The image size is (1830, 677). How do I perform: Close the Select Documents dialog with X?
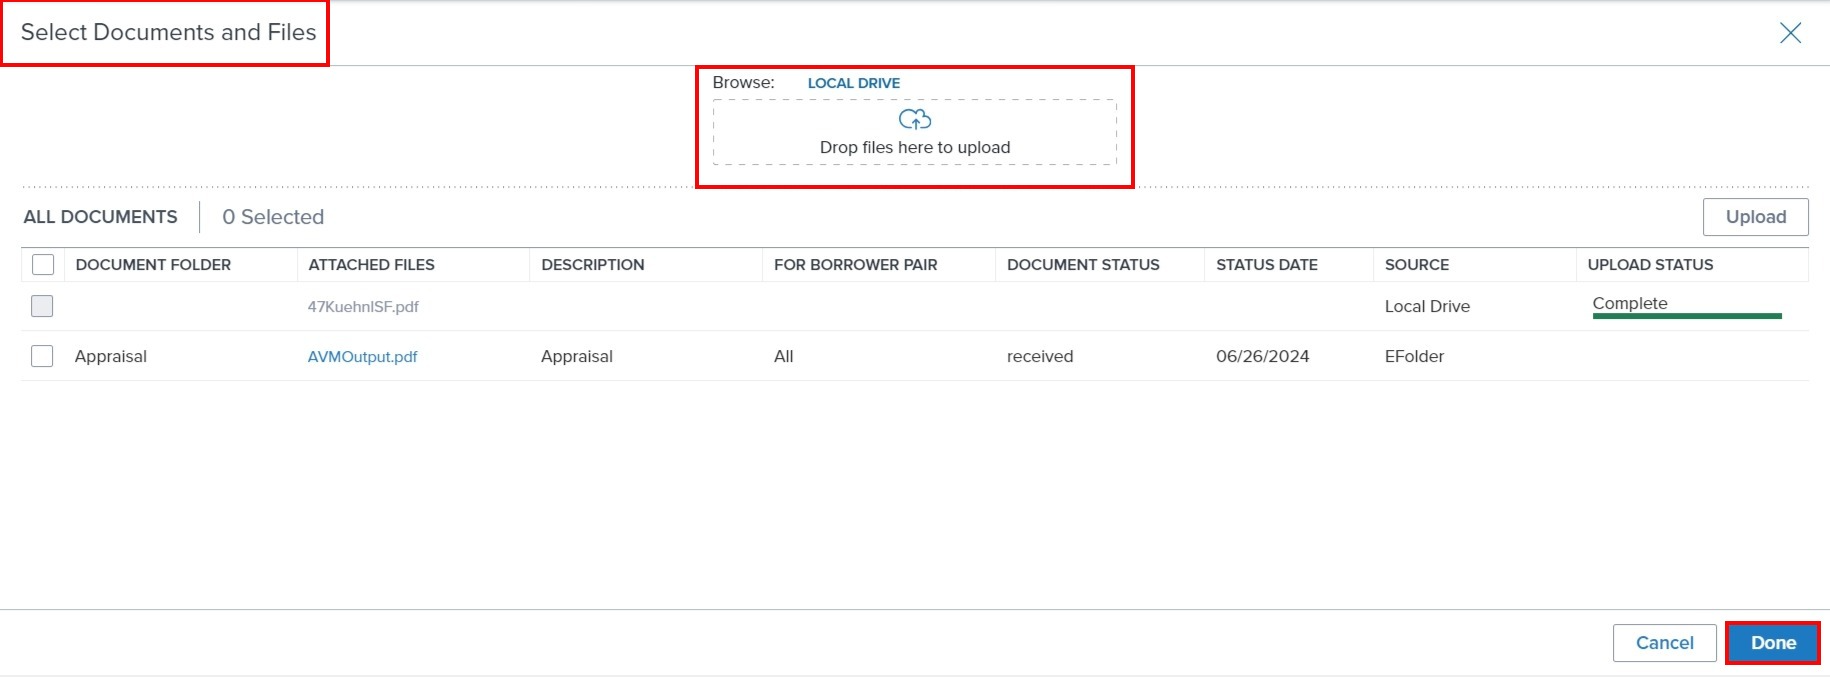point(1790,33)
